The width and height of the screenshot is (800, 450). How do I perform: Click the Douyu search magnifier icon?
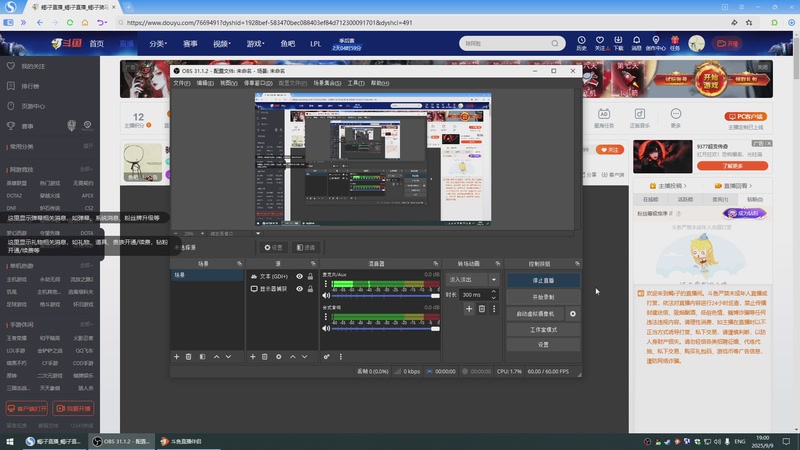tap(555, 43)
